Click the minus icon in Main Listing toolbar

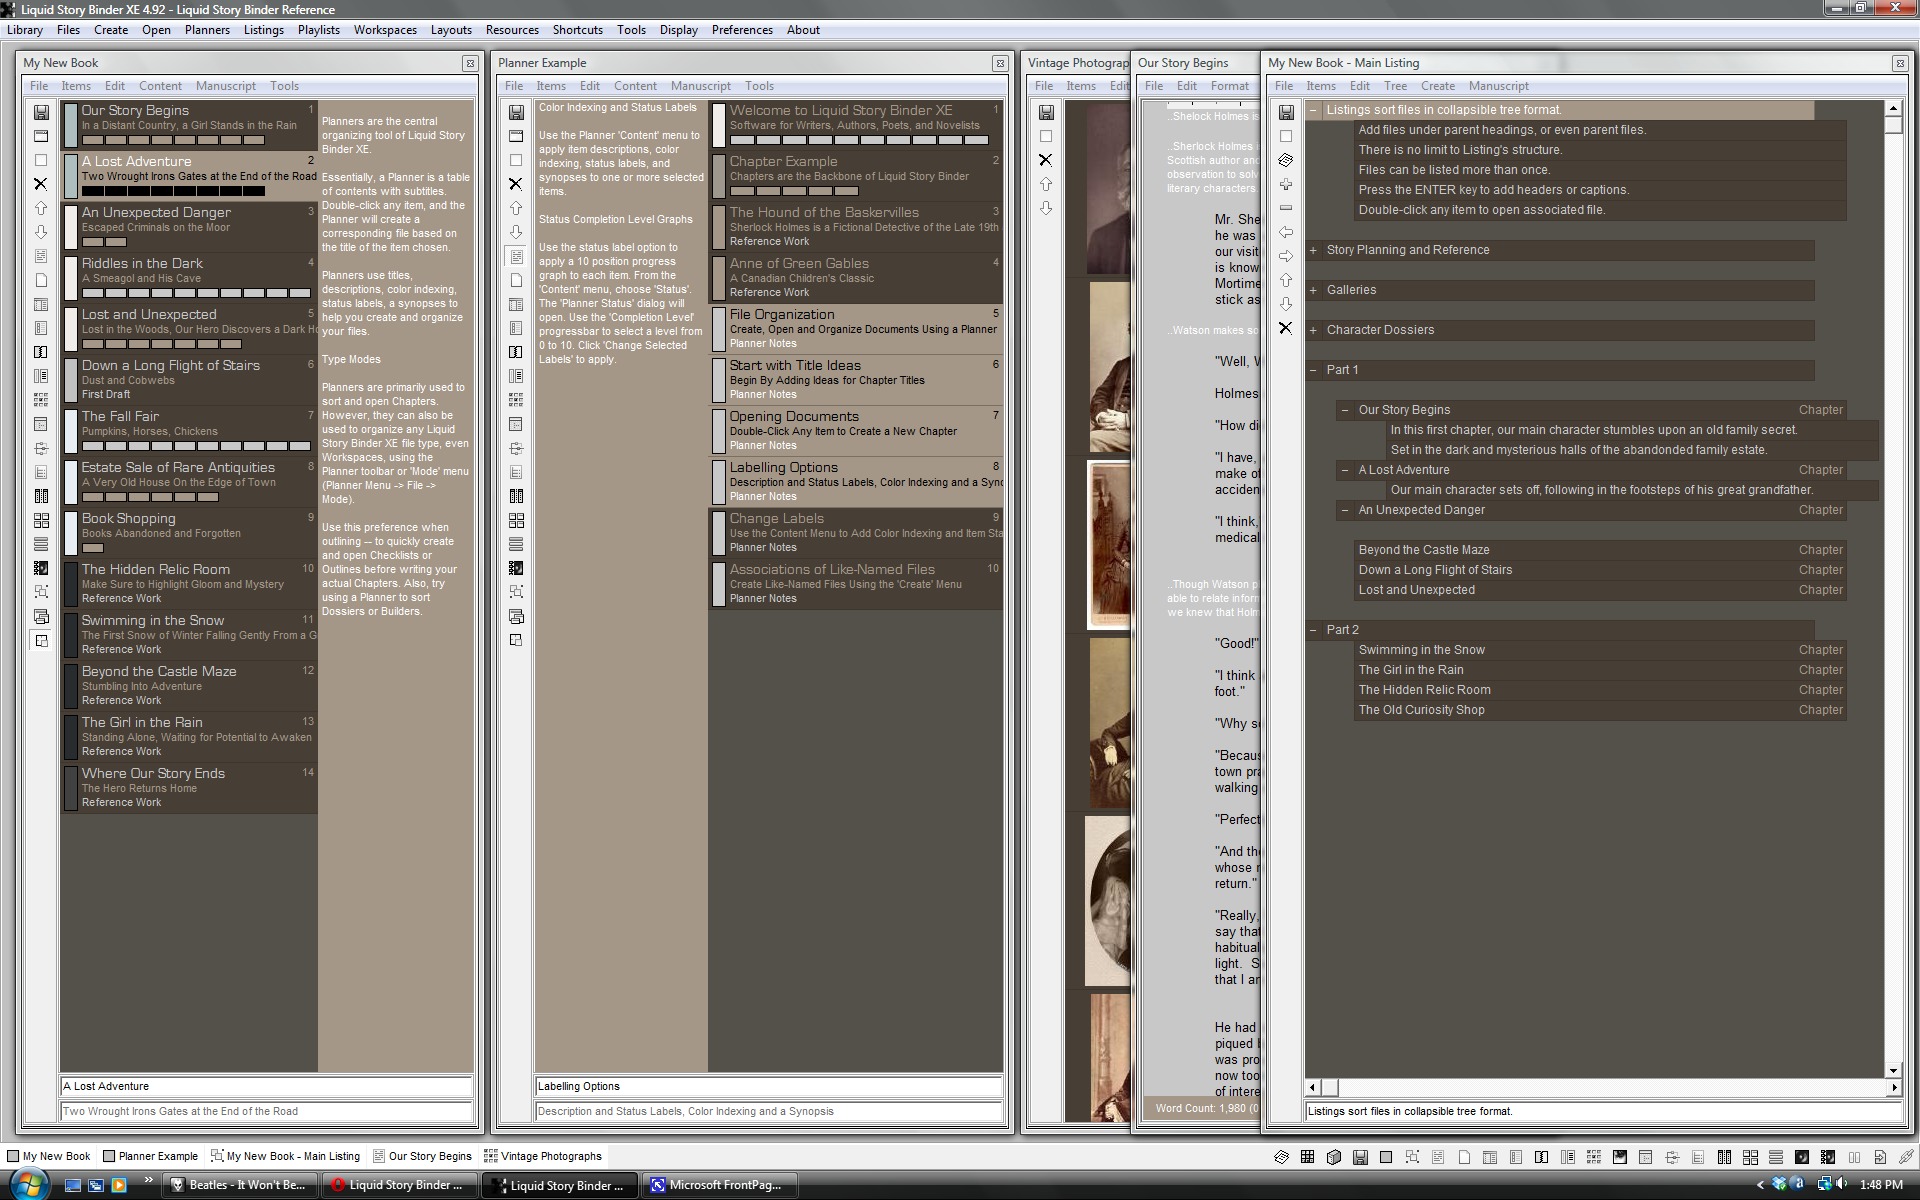[1286, 208]
